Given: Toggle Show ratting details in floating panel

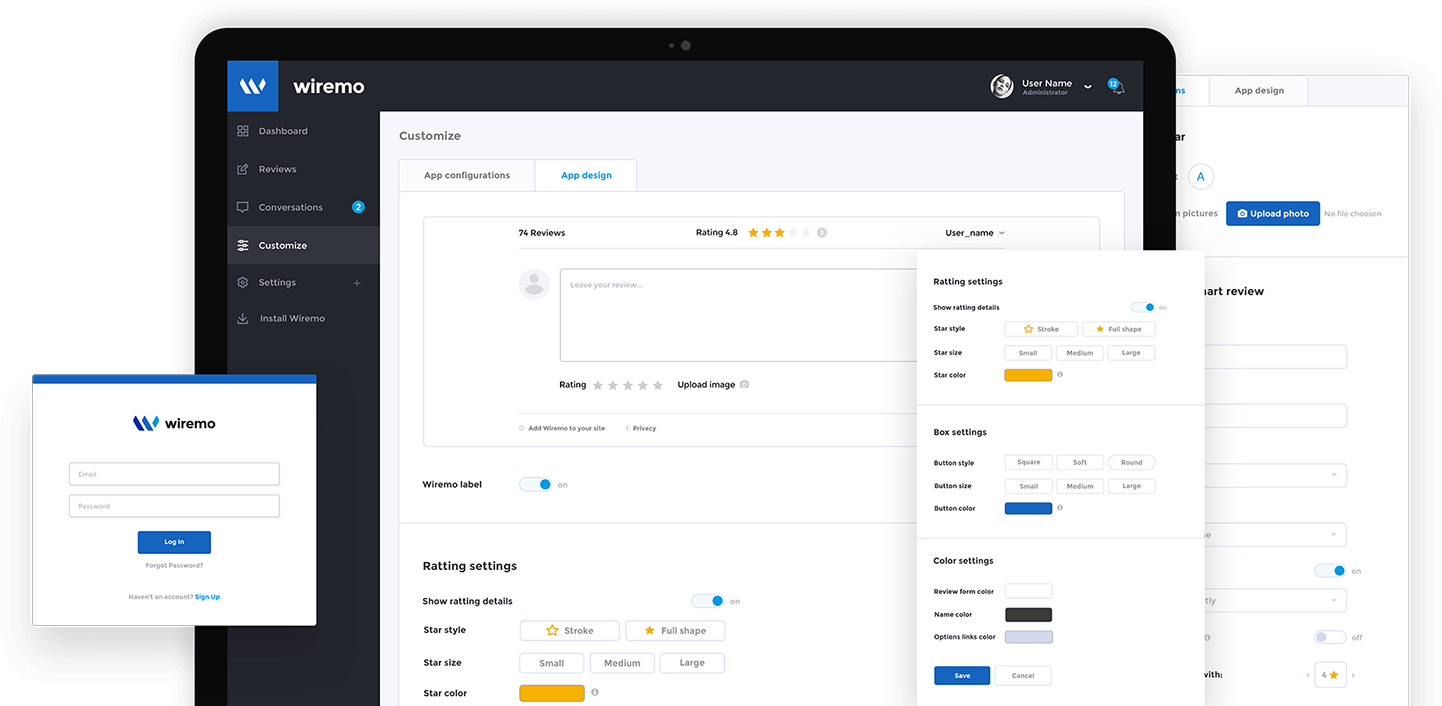Looking at the screenshot, I should (x=1142, y=307).
